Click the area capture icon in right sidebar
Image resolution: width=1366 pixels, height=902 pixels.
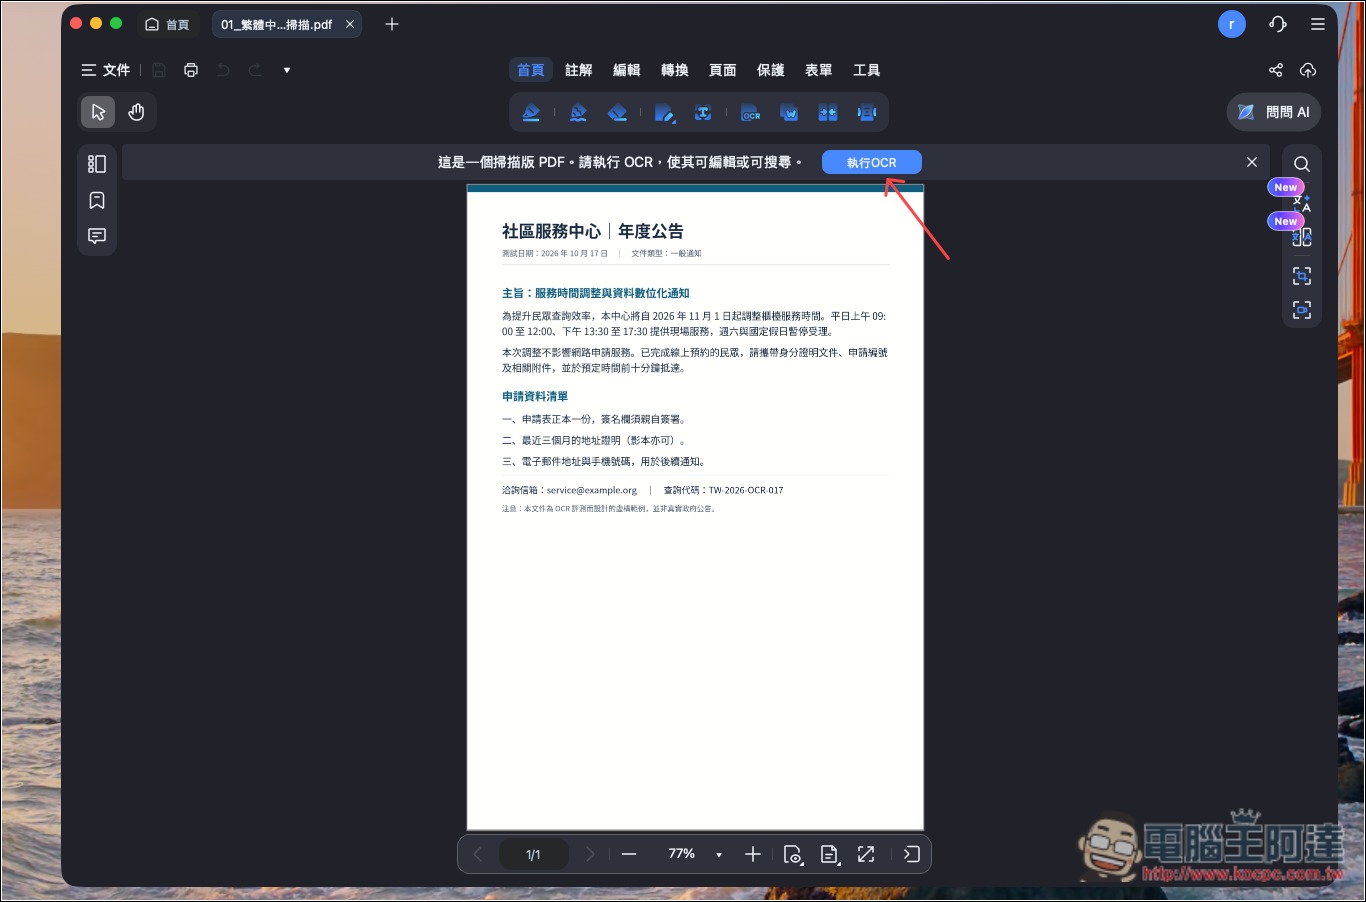pos(1302,275)
